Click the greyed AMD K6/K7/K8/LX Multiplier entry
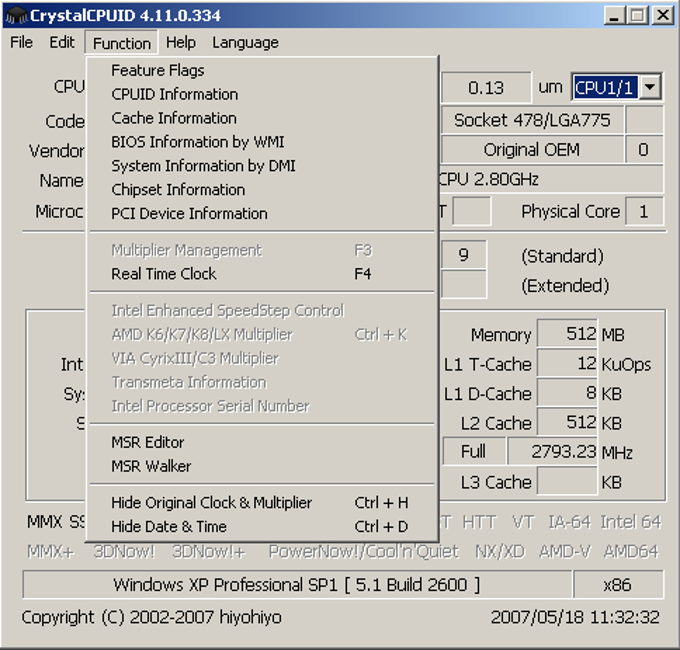Viewport: 680px width, 650px height. coord(262,334)
